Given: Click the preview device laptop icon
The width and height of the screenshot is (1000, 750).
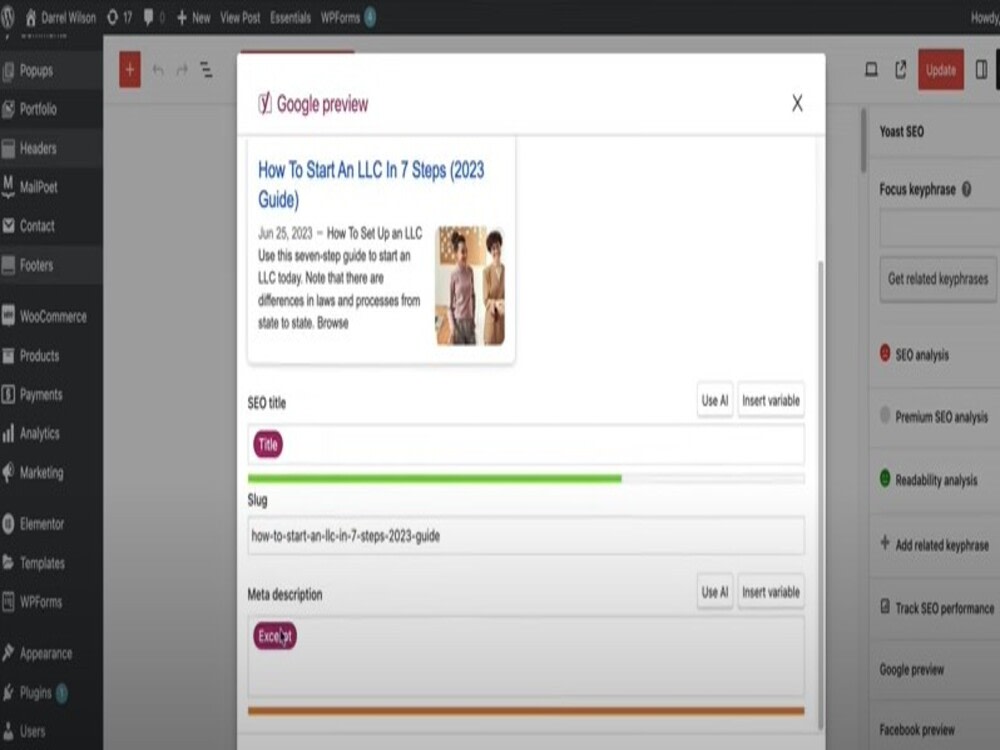Looking at the screenshot, I should coord(871,70).
